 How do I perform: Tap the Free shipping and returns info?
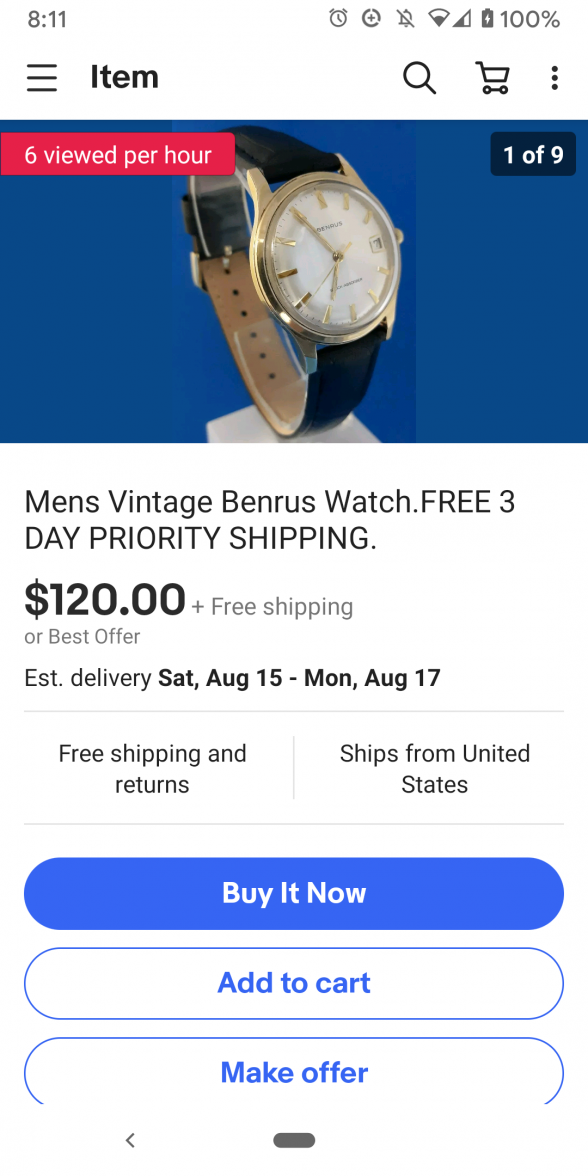click(x=152, y=769)
